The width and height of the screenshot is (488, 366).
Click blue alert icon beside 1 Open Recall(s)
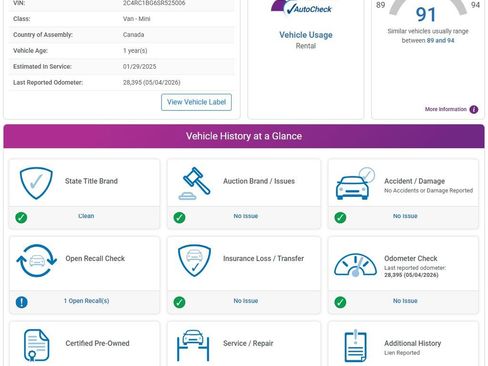pos(22,302)
